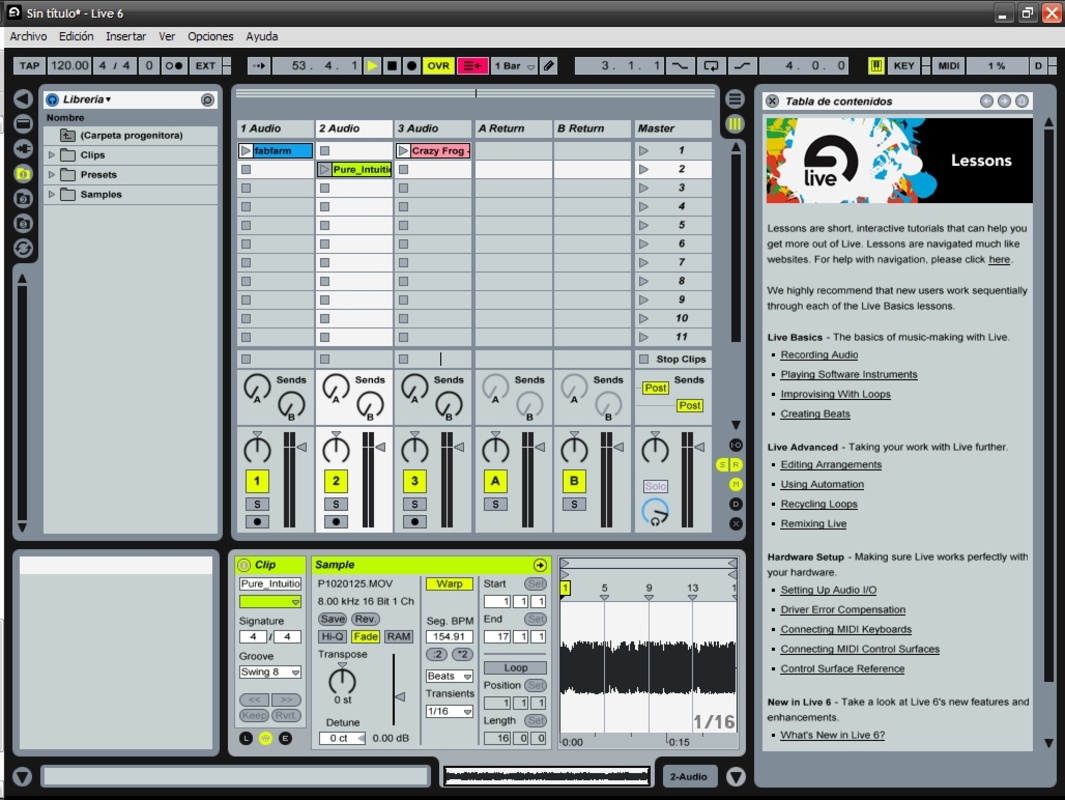The width and height of the screenshot is (1065, 800).
Task: Click the tempo field 120.00
Action: tap(70, 66)
